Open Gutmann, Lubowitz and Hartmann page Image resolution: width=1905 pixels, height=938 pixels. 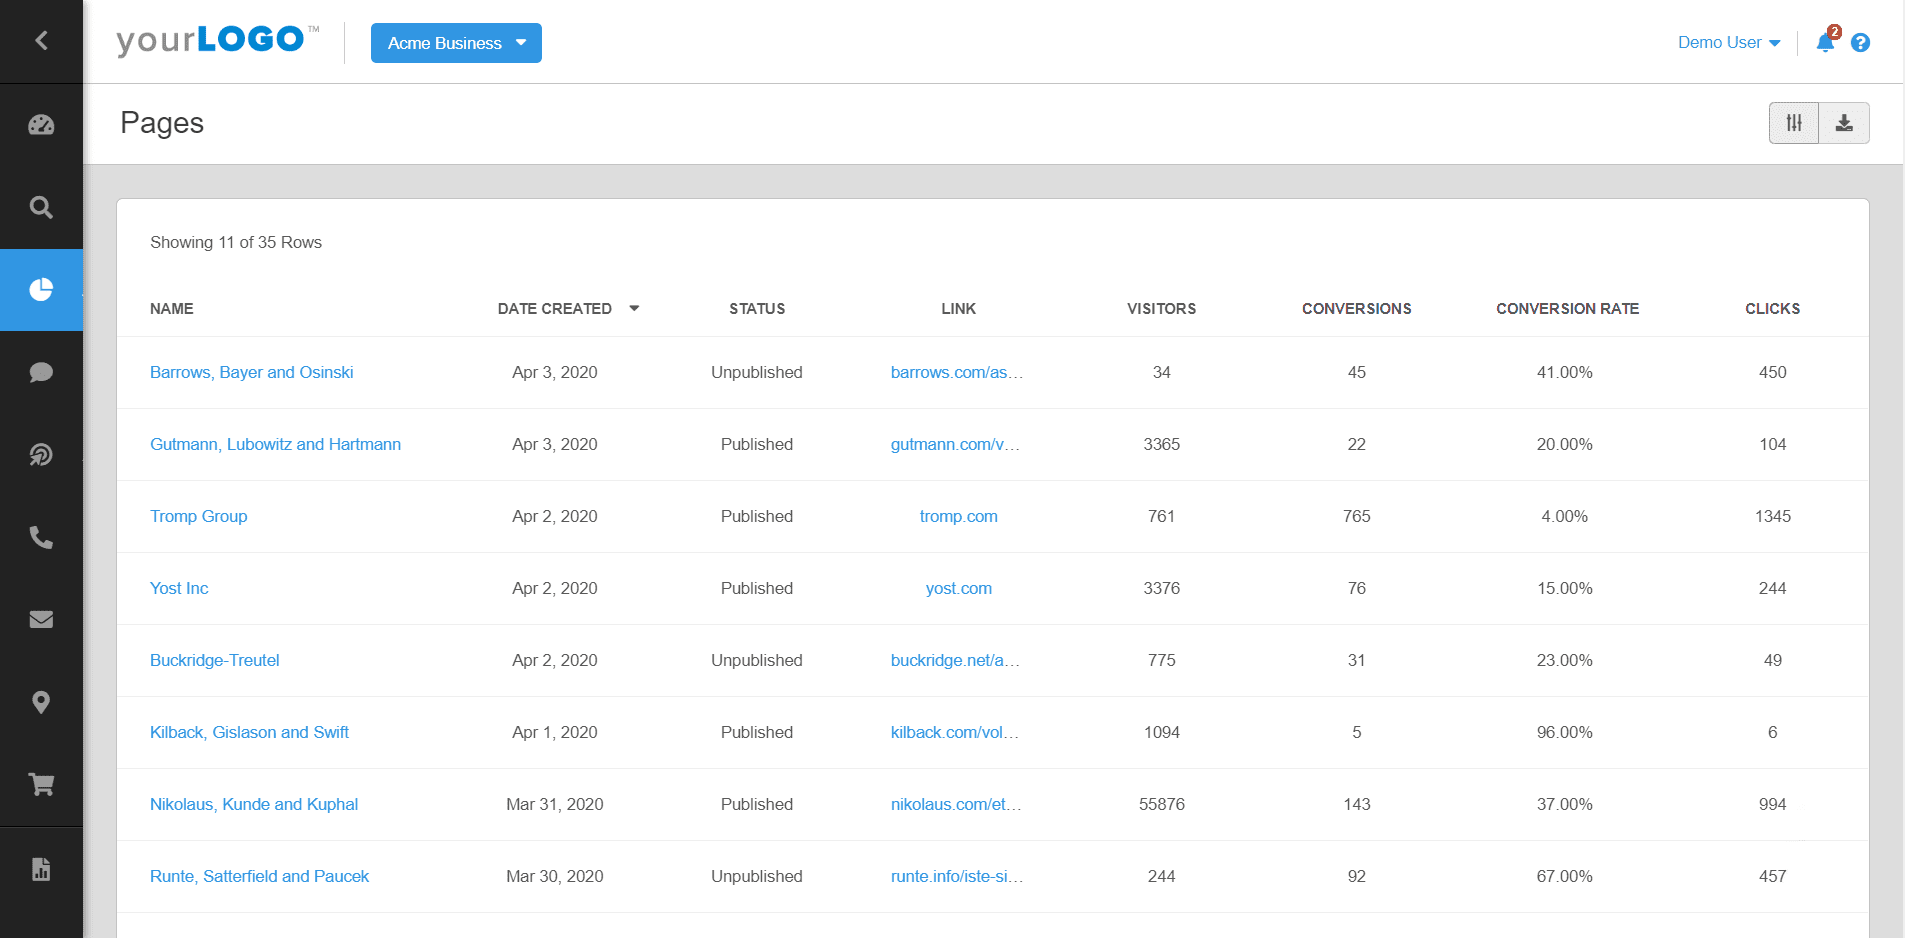click(x=275, y=444)
